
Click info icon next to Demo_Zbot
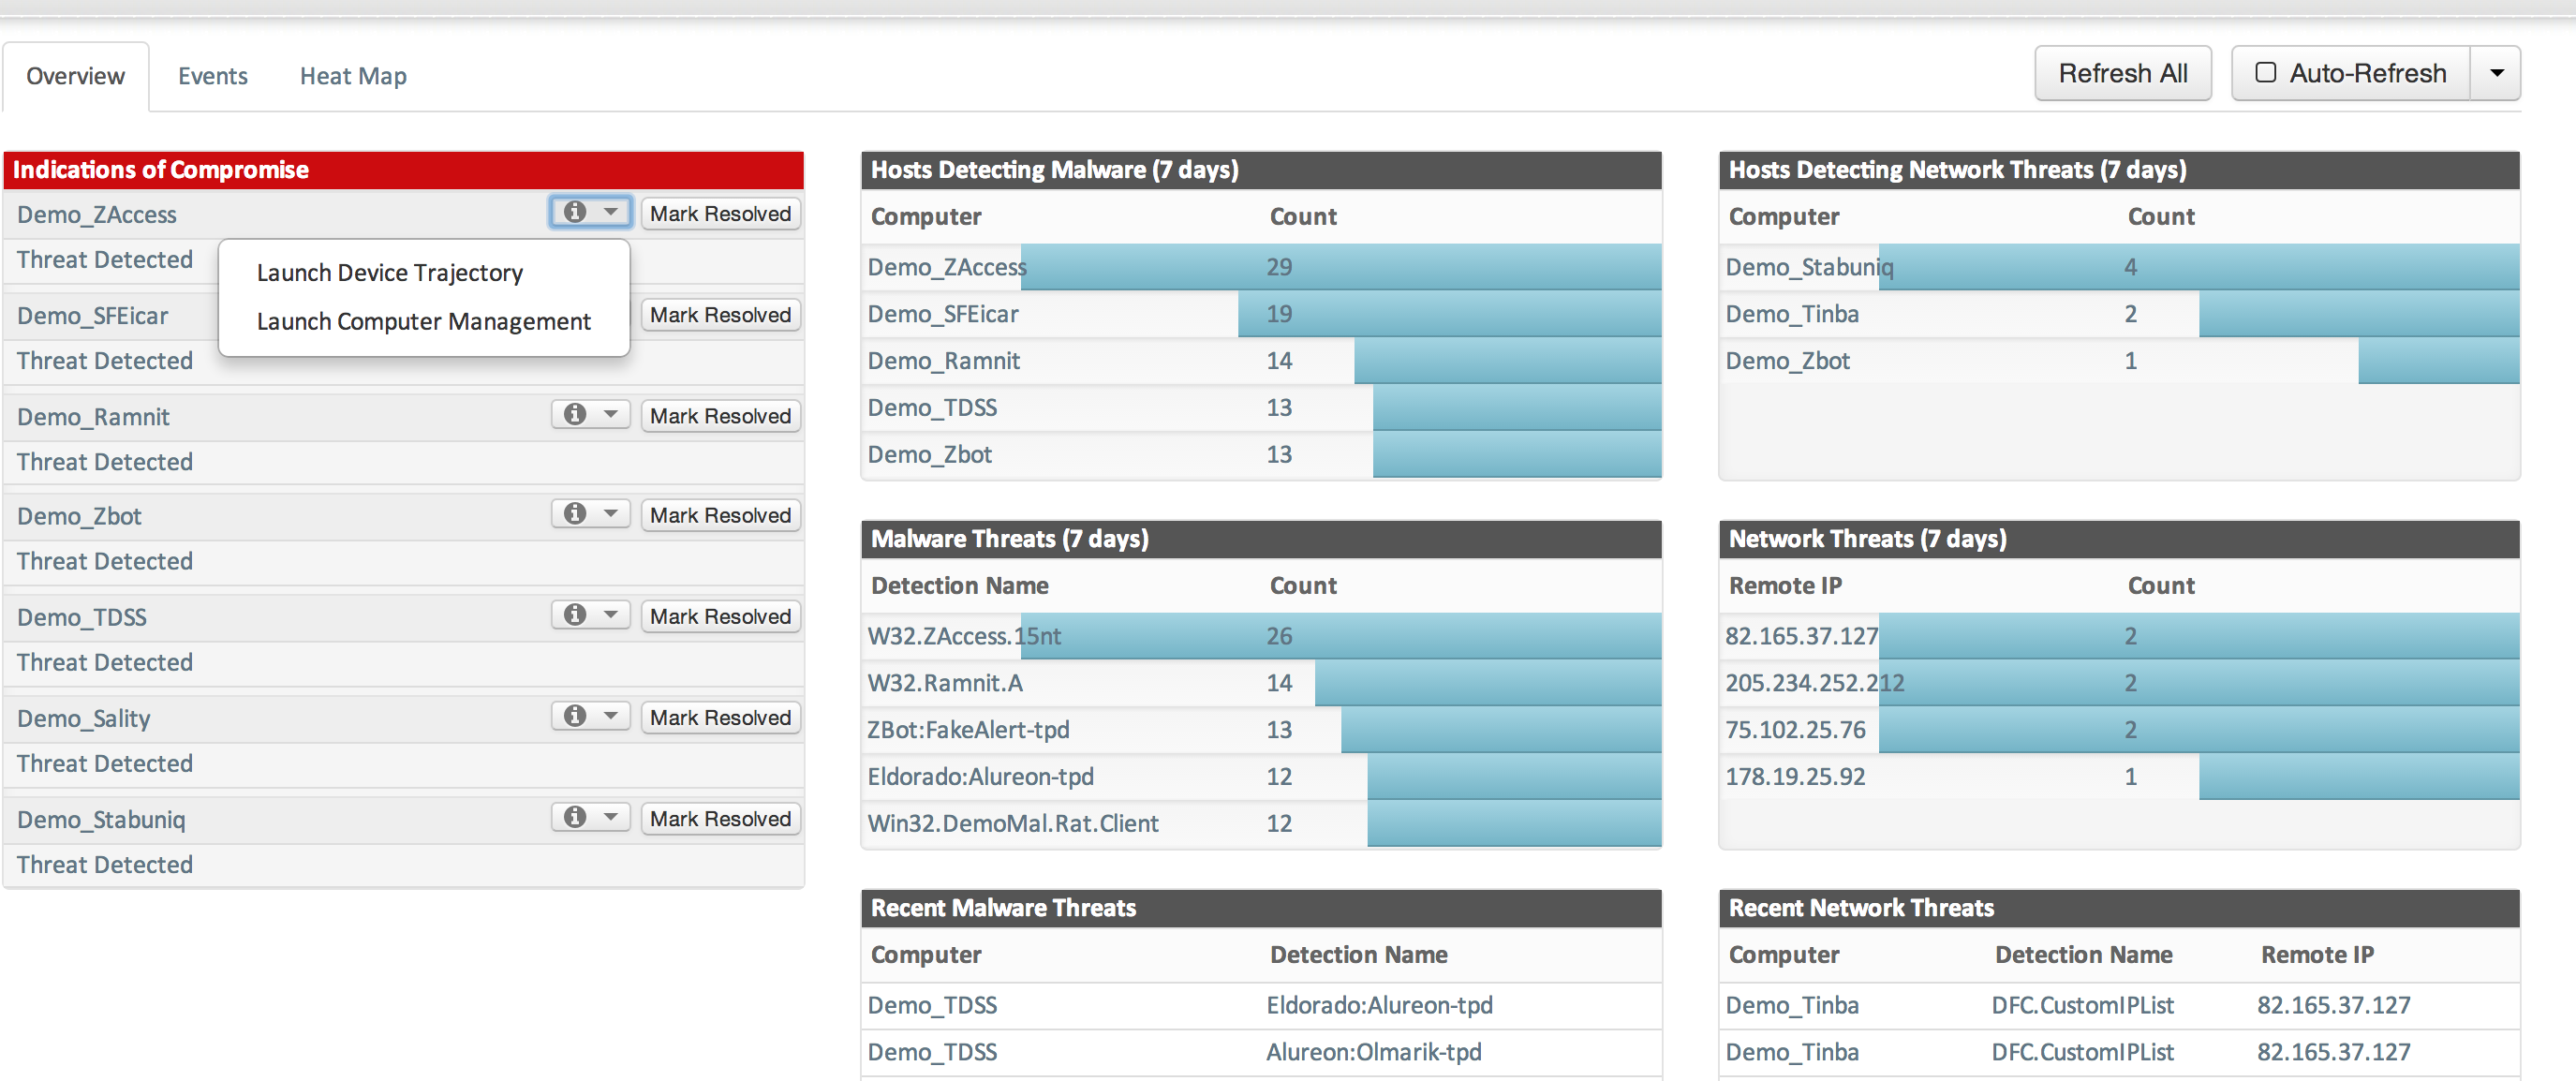tap(575, 514)
